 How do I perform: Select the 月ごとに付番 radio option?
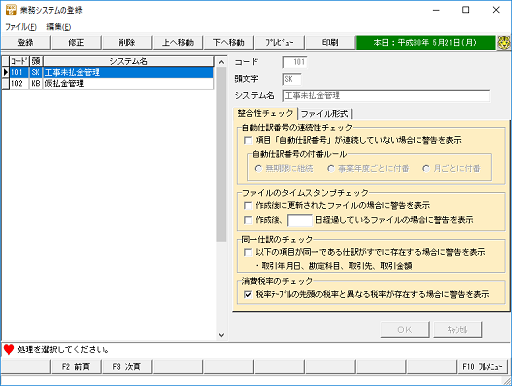click(x=426, y=169)
